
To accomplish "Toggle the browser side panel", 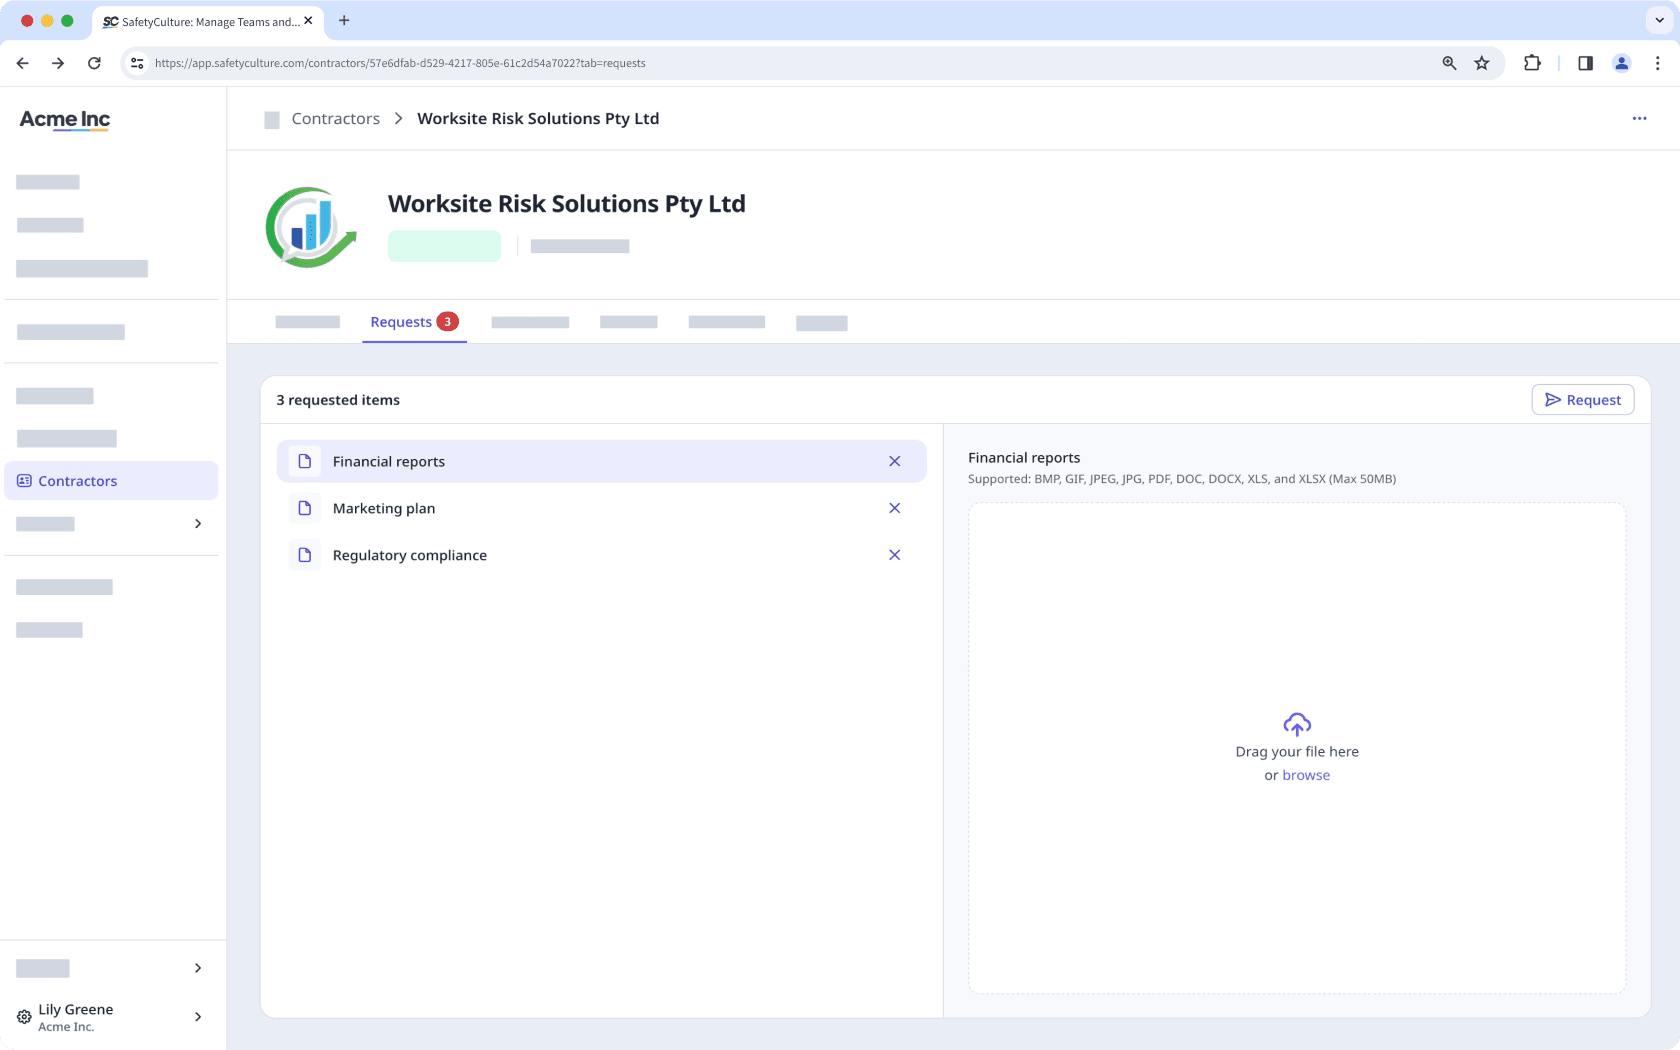I will tap(1585, 63).
